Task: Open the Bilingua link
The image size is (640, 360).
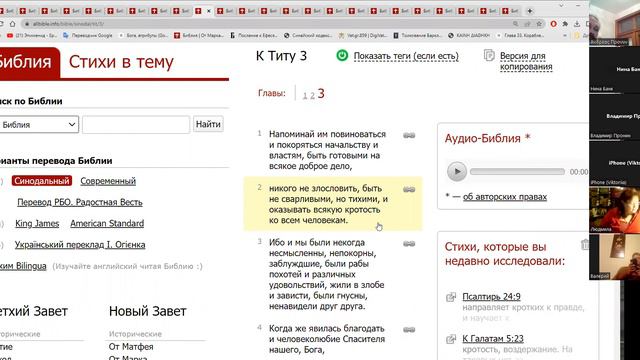Action: tap(23, 266)
